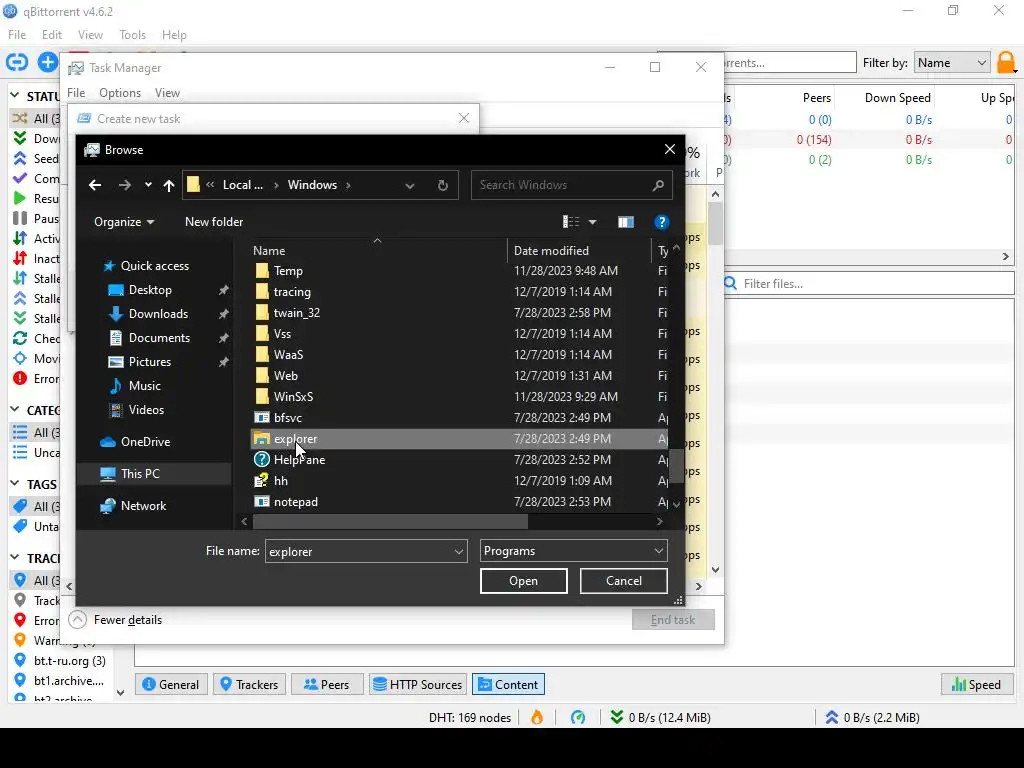Image resolution: width=1024 pixels, height=768 pixels.
Task: Open qBittorrent Tools menu
Action: pos(133,35)
